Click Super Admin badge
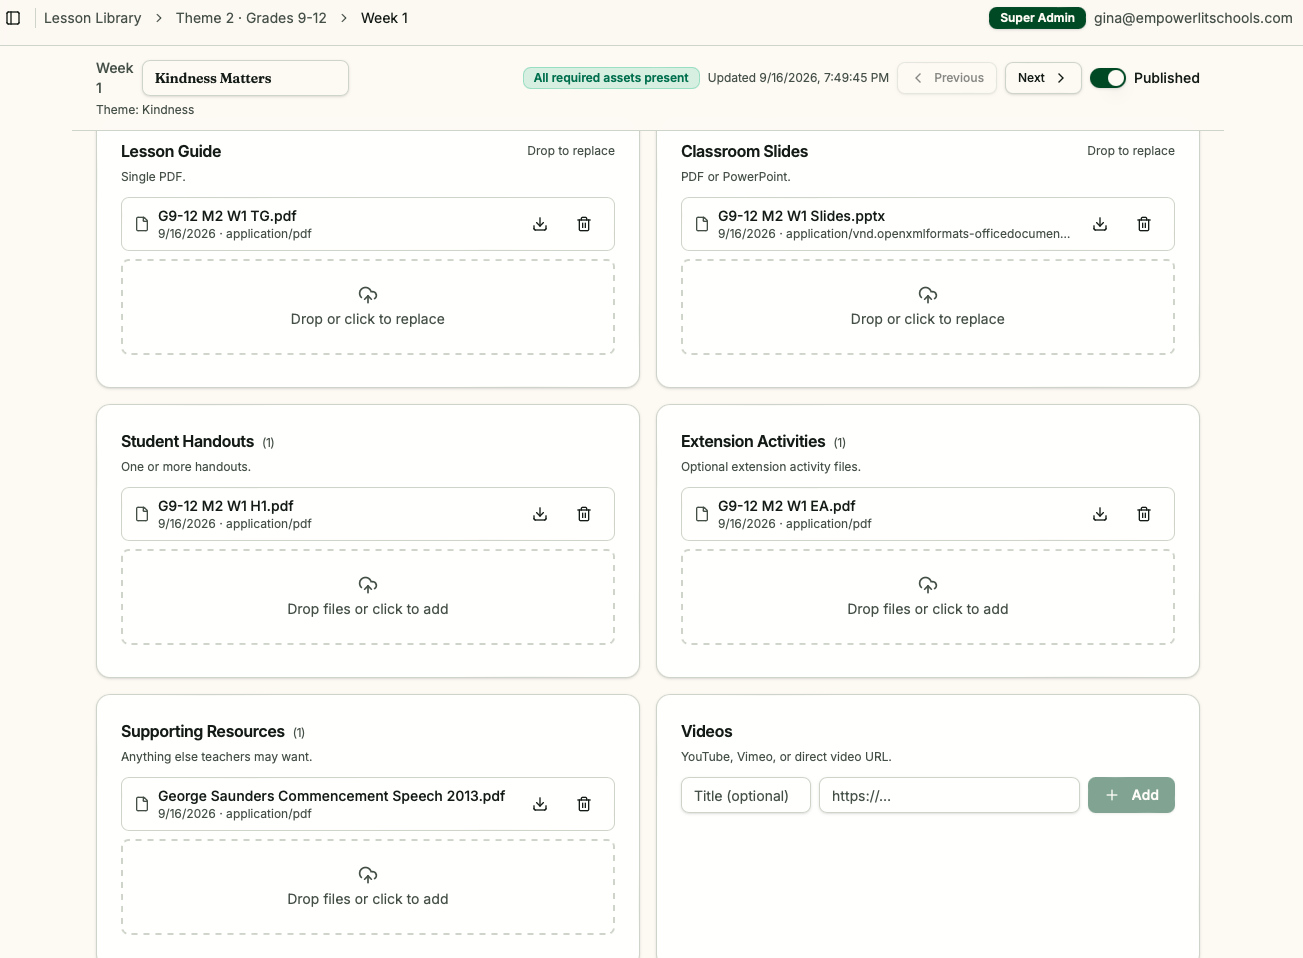1303x958 pixels. tap(1037, 18)
